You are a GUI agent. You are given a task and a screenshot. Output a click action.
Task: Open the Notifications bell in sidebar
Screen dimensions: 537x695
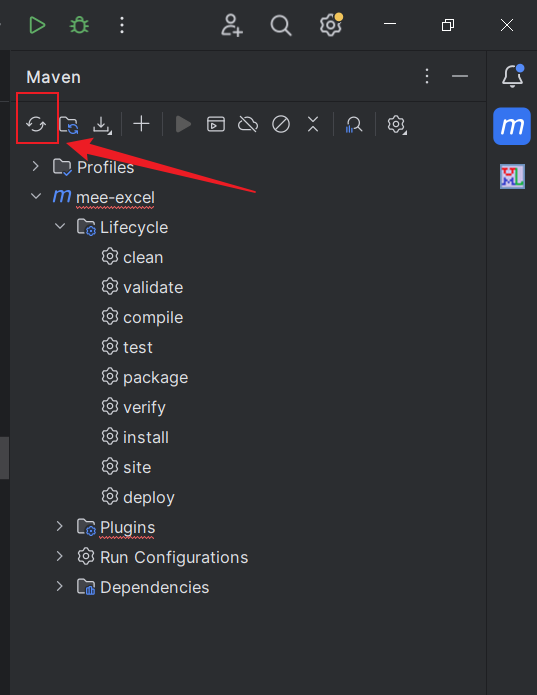click(x=512, y=76)
